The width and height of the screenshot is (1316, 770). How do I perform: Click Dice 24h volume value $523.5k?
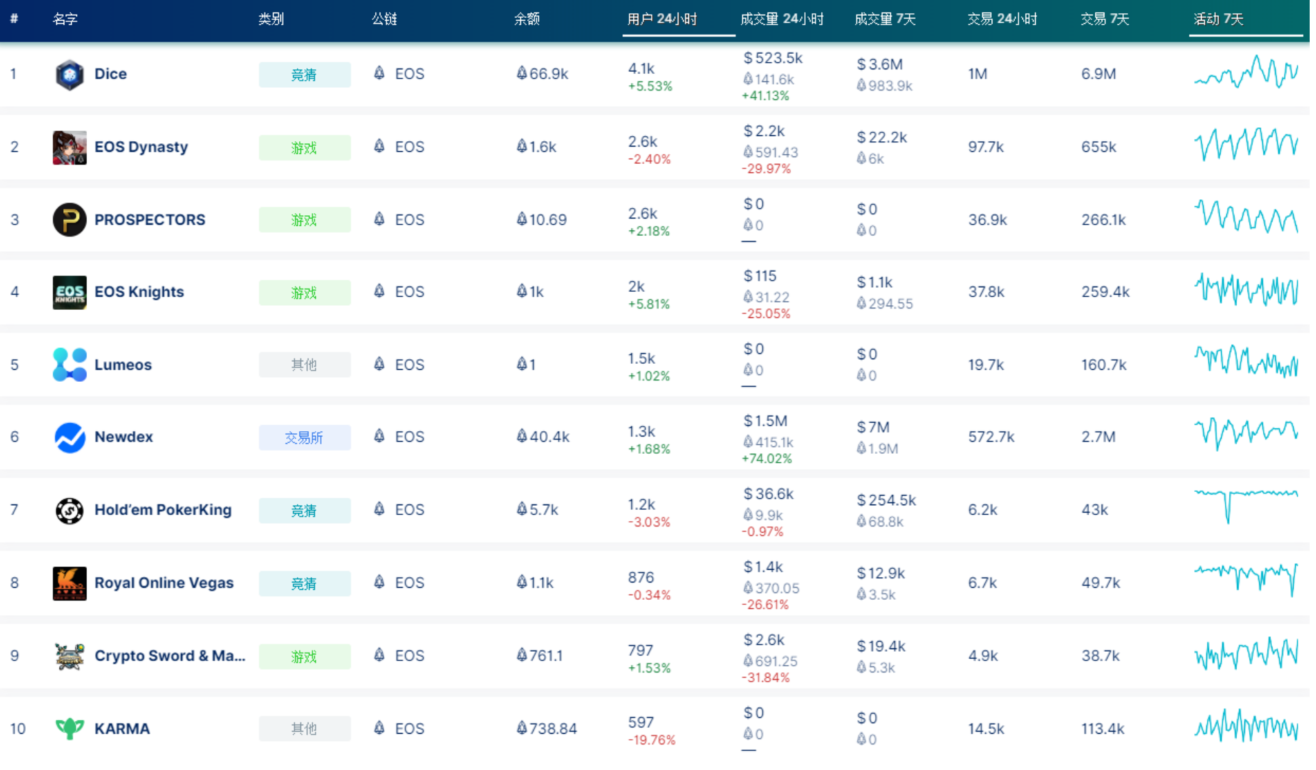773,58
